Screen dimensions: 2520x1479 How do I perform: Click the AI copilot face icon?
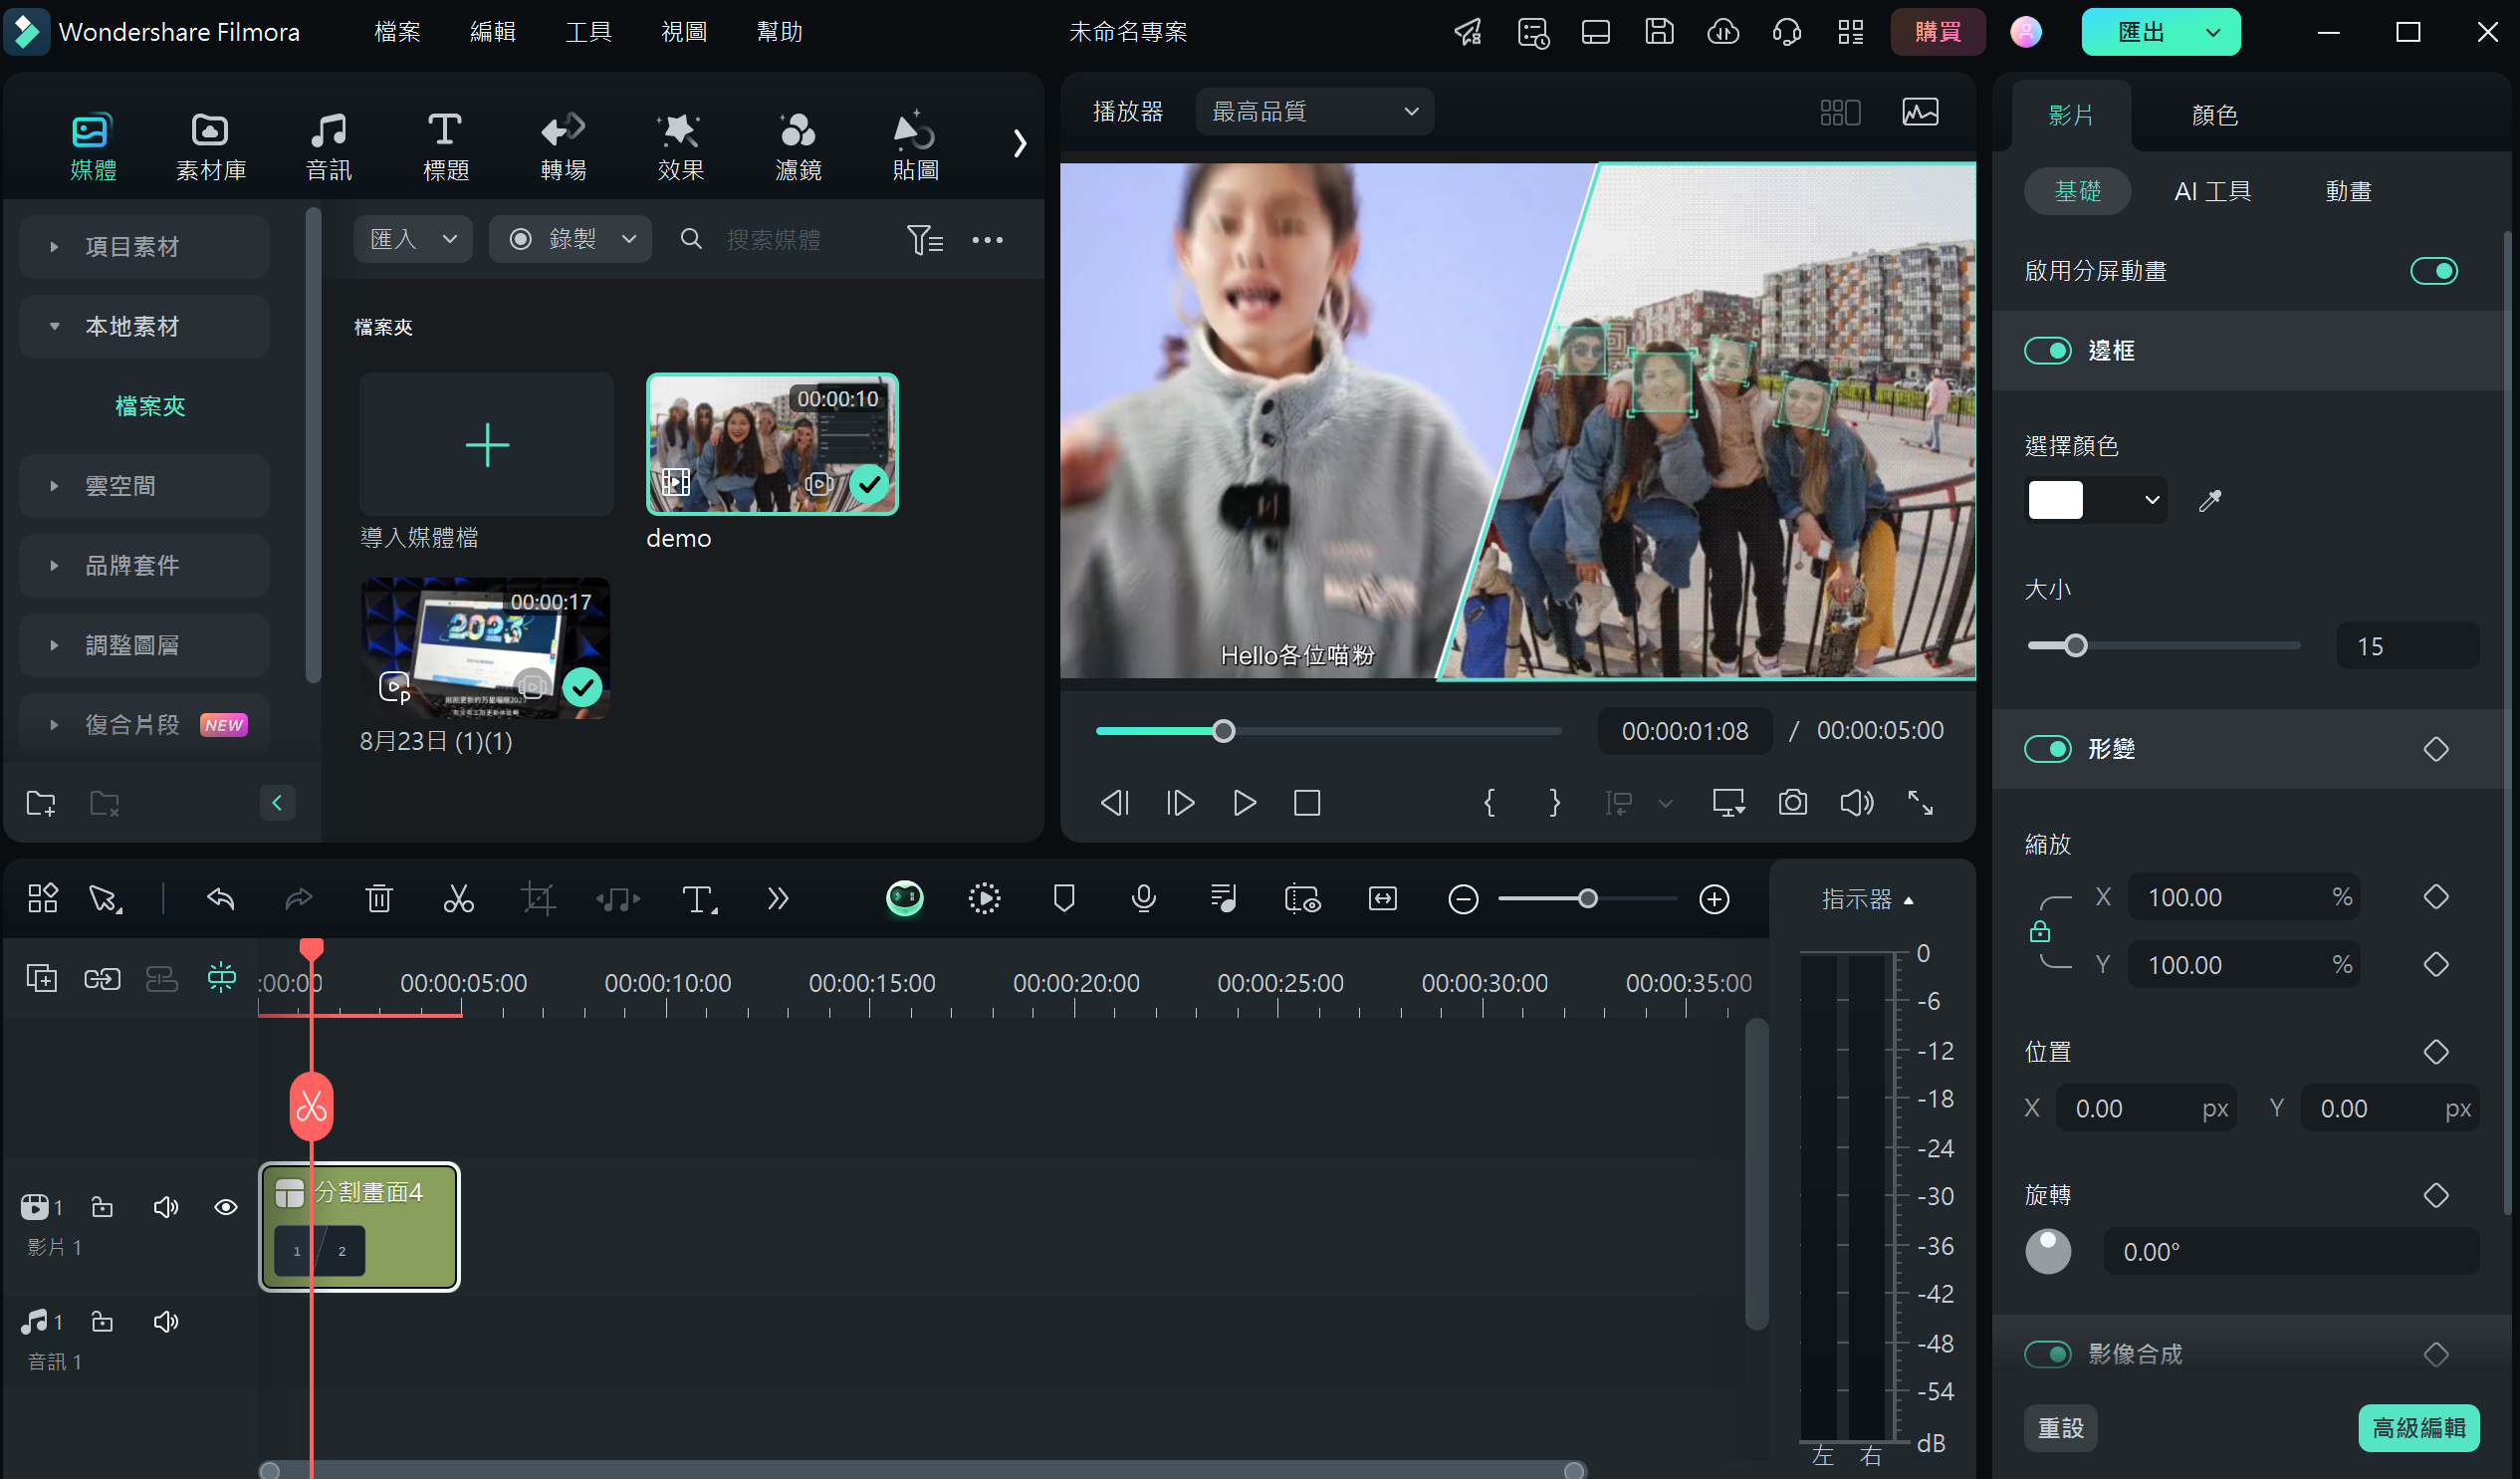(904, 899)
